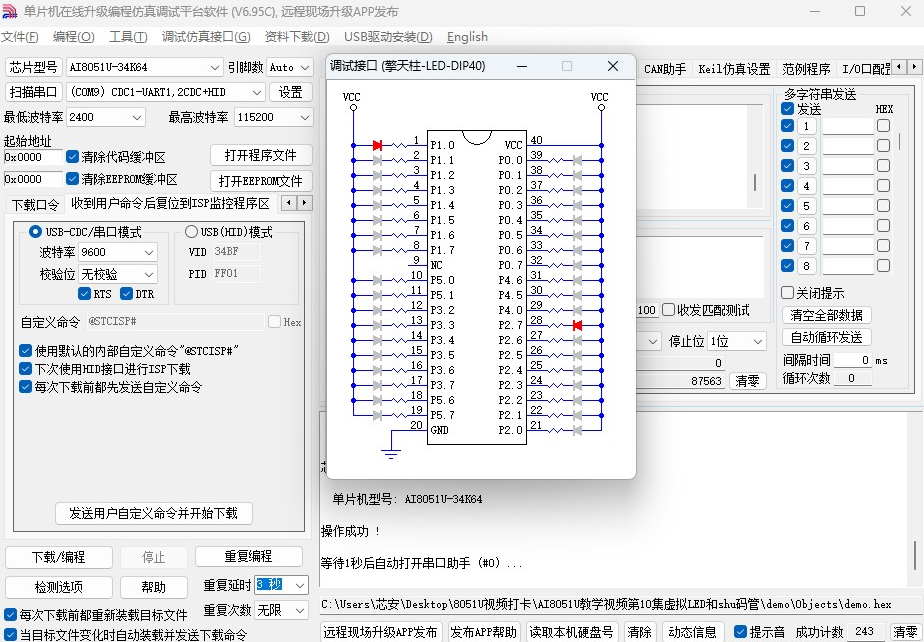Close the 调试接口 LED-DIP40 dialog
This screenshot has width=924, height=642.
[x=613, y=66]
